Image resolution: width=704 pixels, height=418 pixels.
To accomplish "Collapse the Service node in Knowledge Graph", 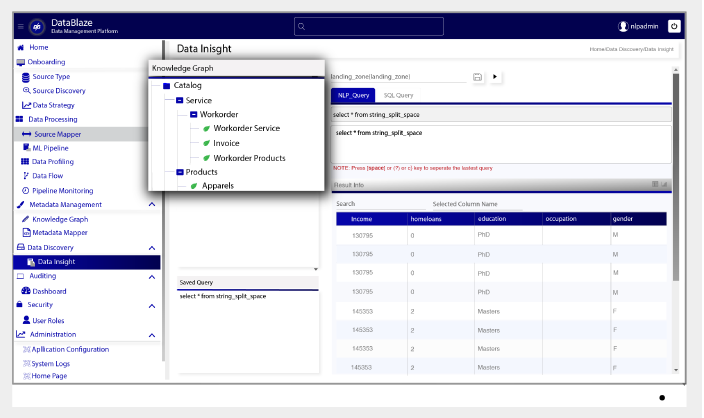I will pyautogui.click(x=179, y=100).
